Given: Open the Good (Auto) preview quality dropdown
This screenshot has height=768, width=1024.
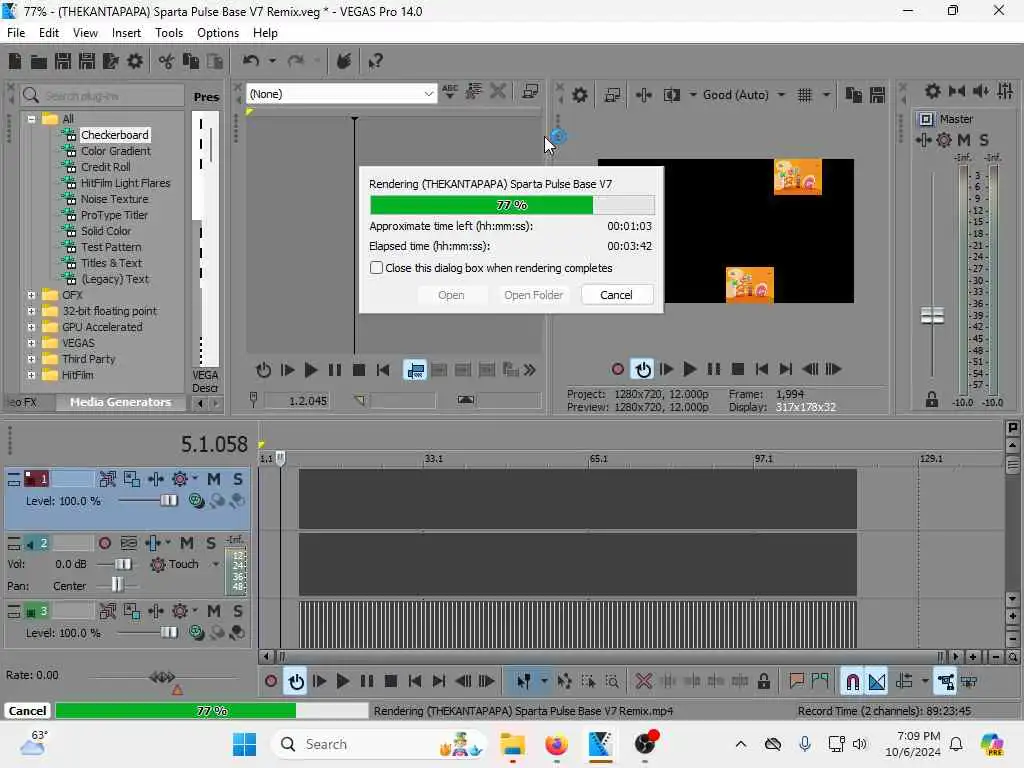Looking at the screenshot, I should click(782, 95).
